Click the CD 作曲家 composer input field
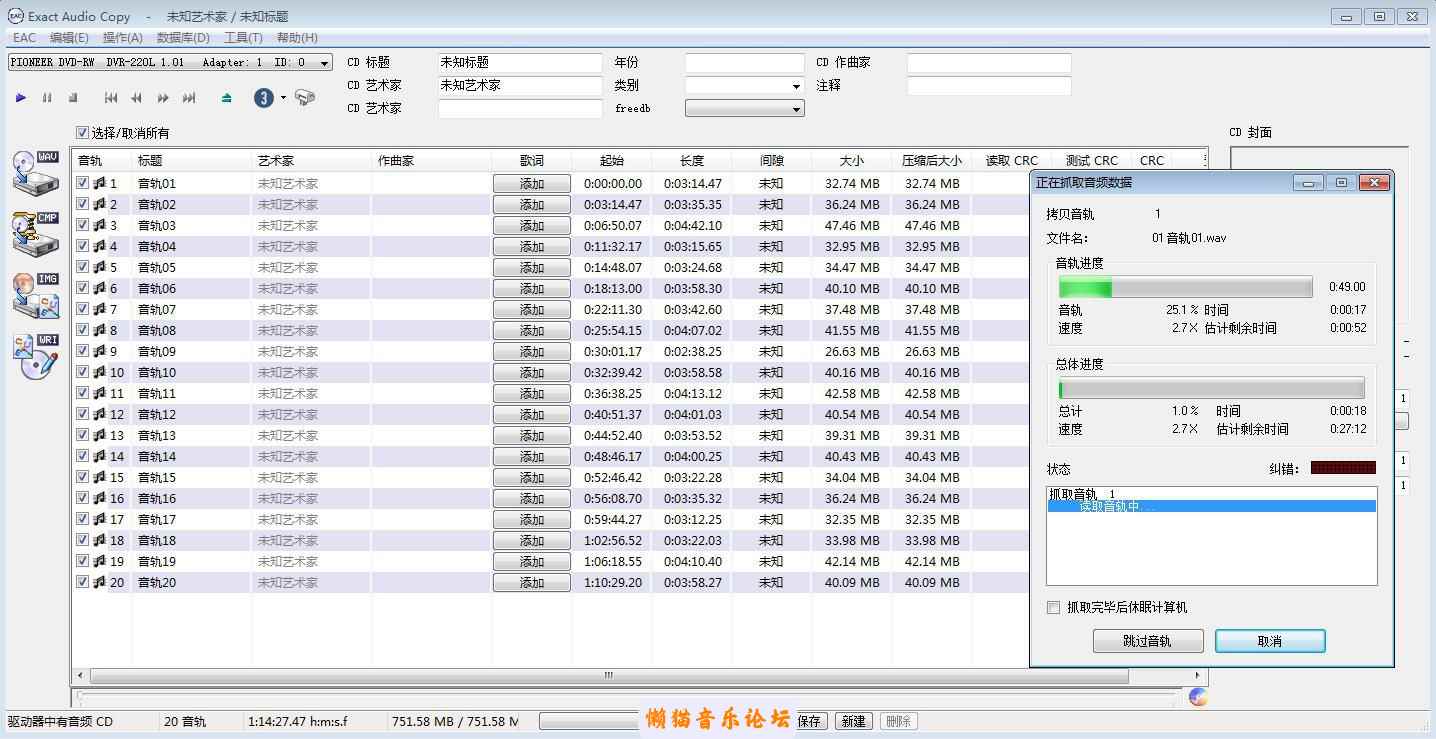Viewport: 1436px width, 739px height. point(989,62)
